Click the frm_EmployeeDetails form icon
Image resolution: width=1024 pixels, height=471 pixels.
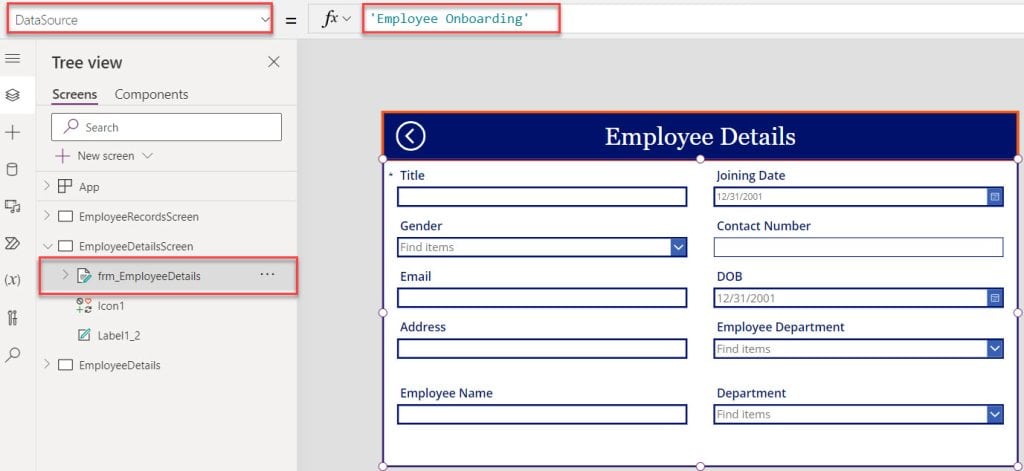click(x=84, y=276)
